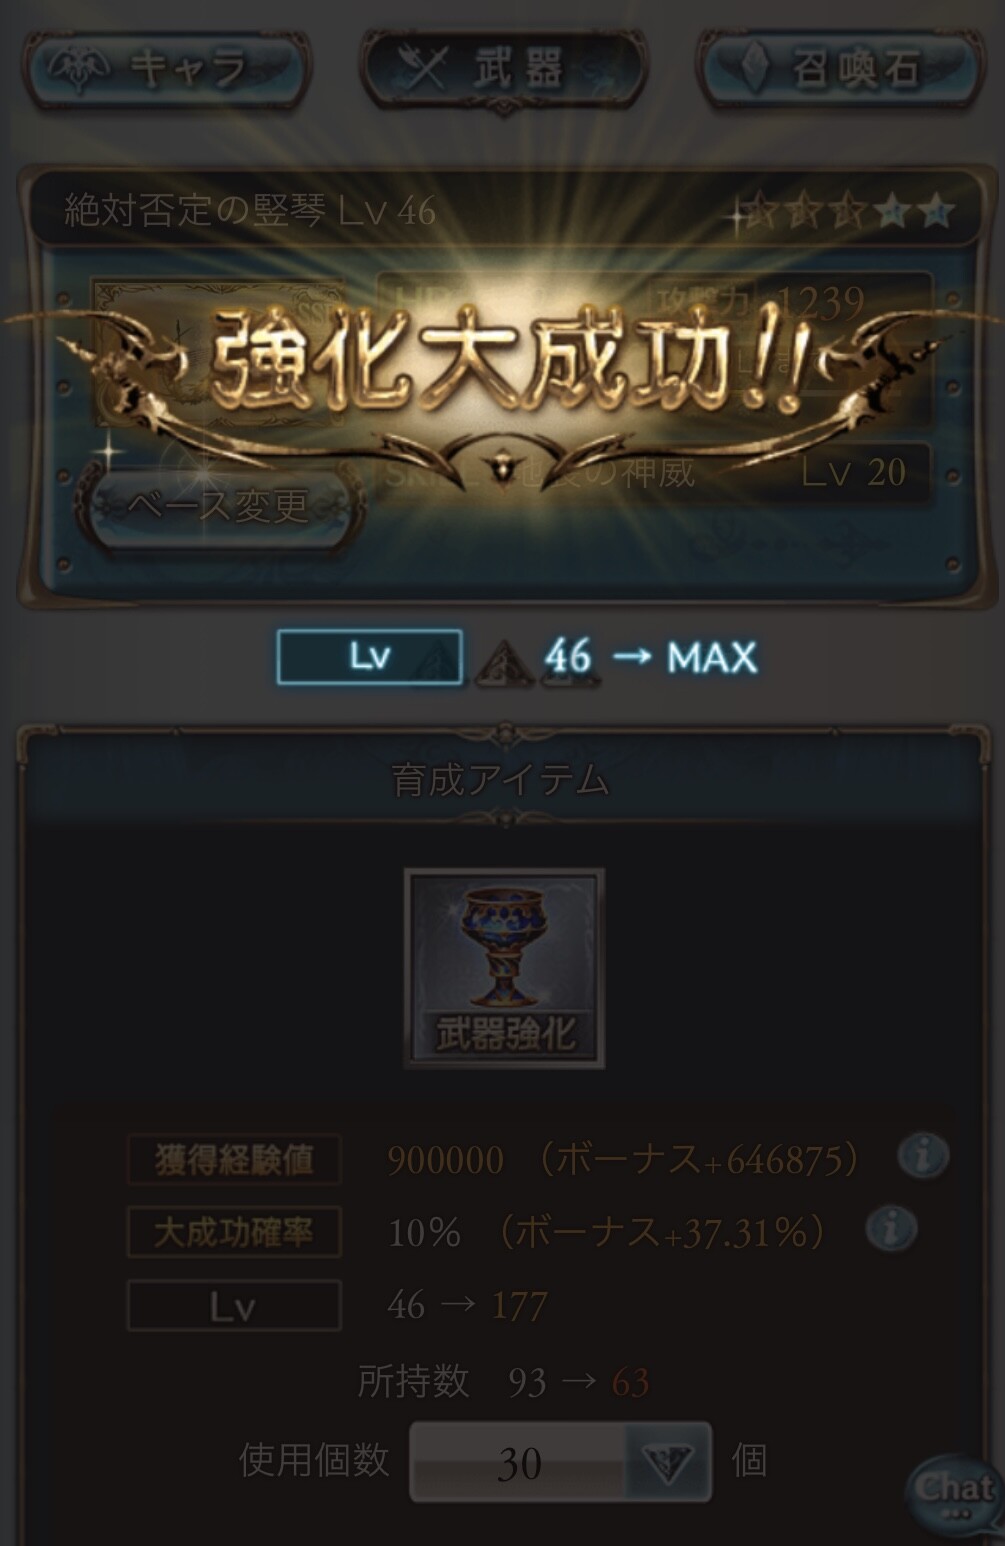Switch to the キャラ tab
The image size is (1005, 1546).
(168, 68)
